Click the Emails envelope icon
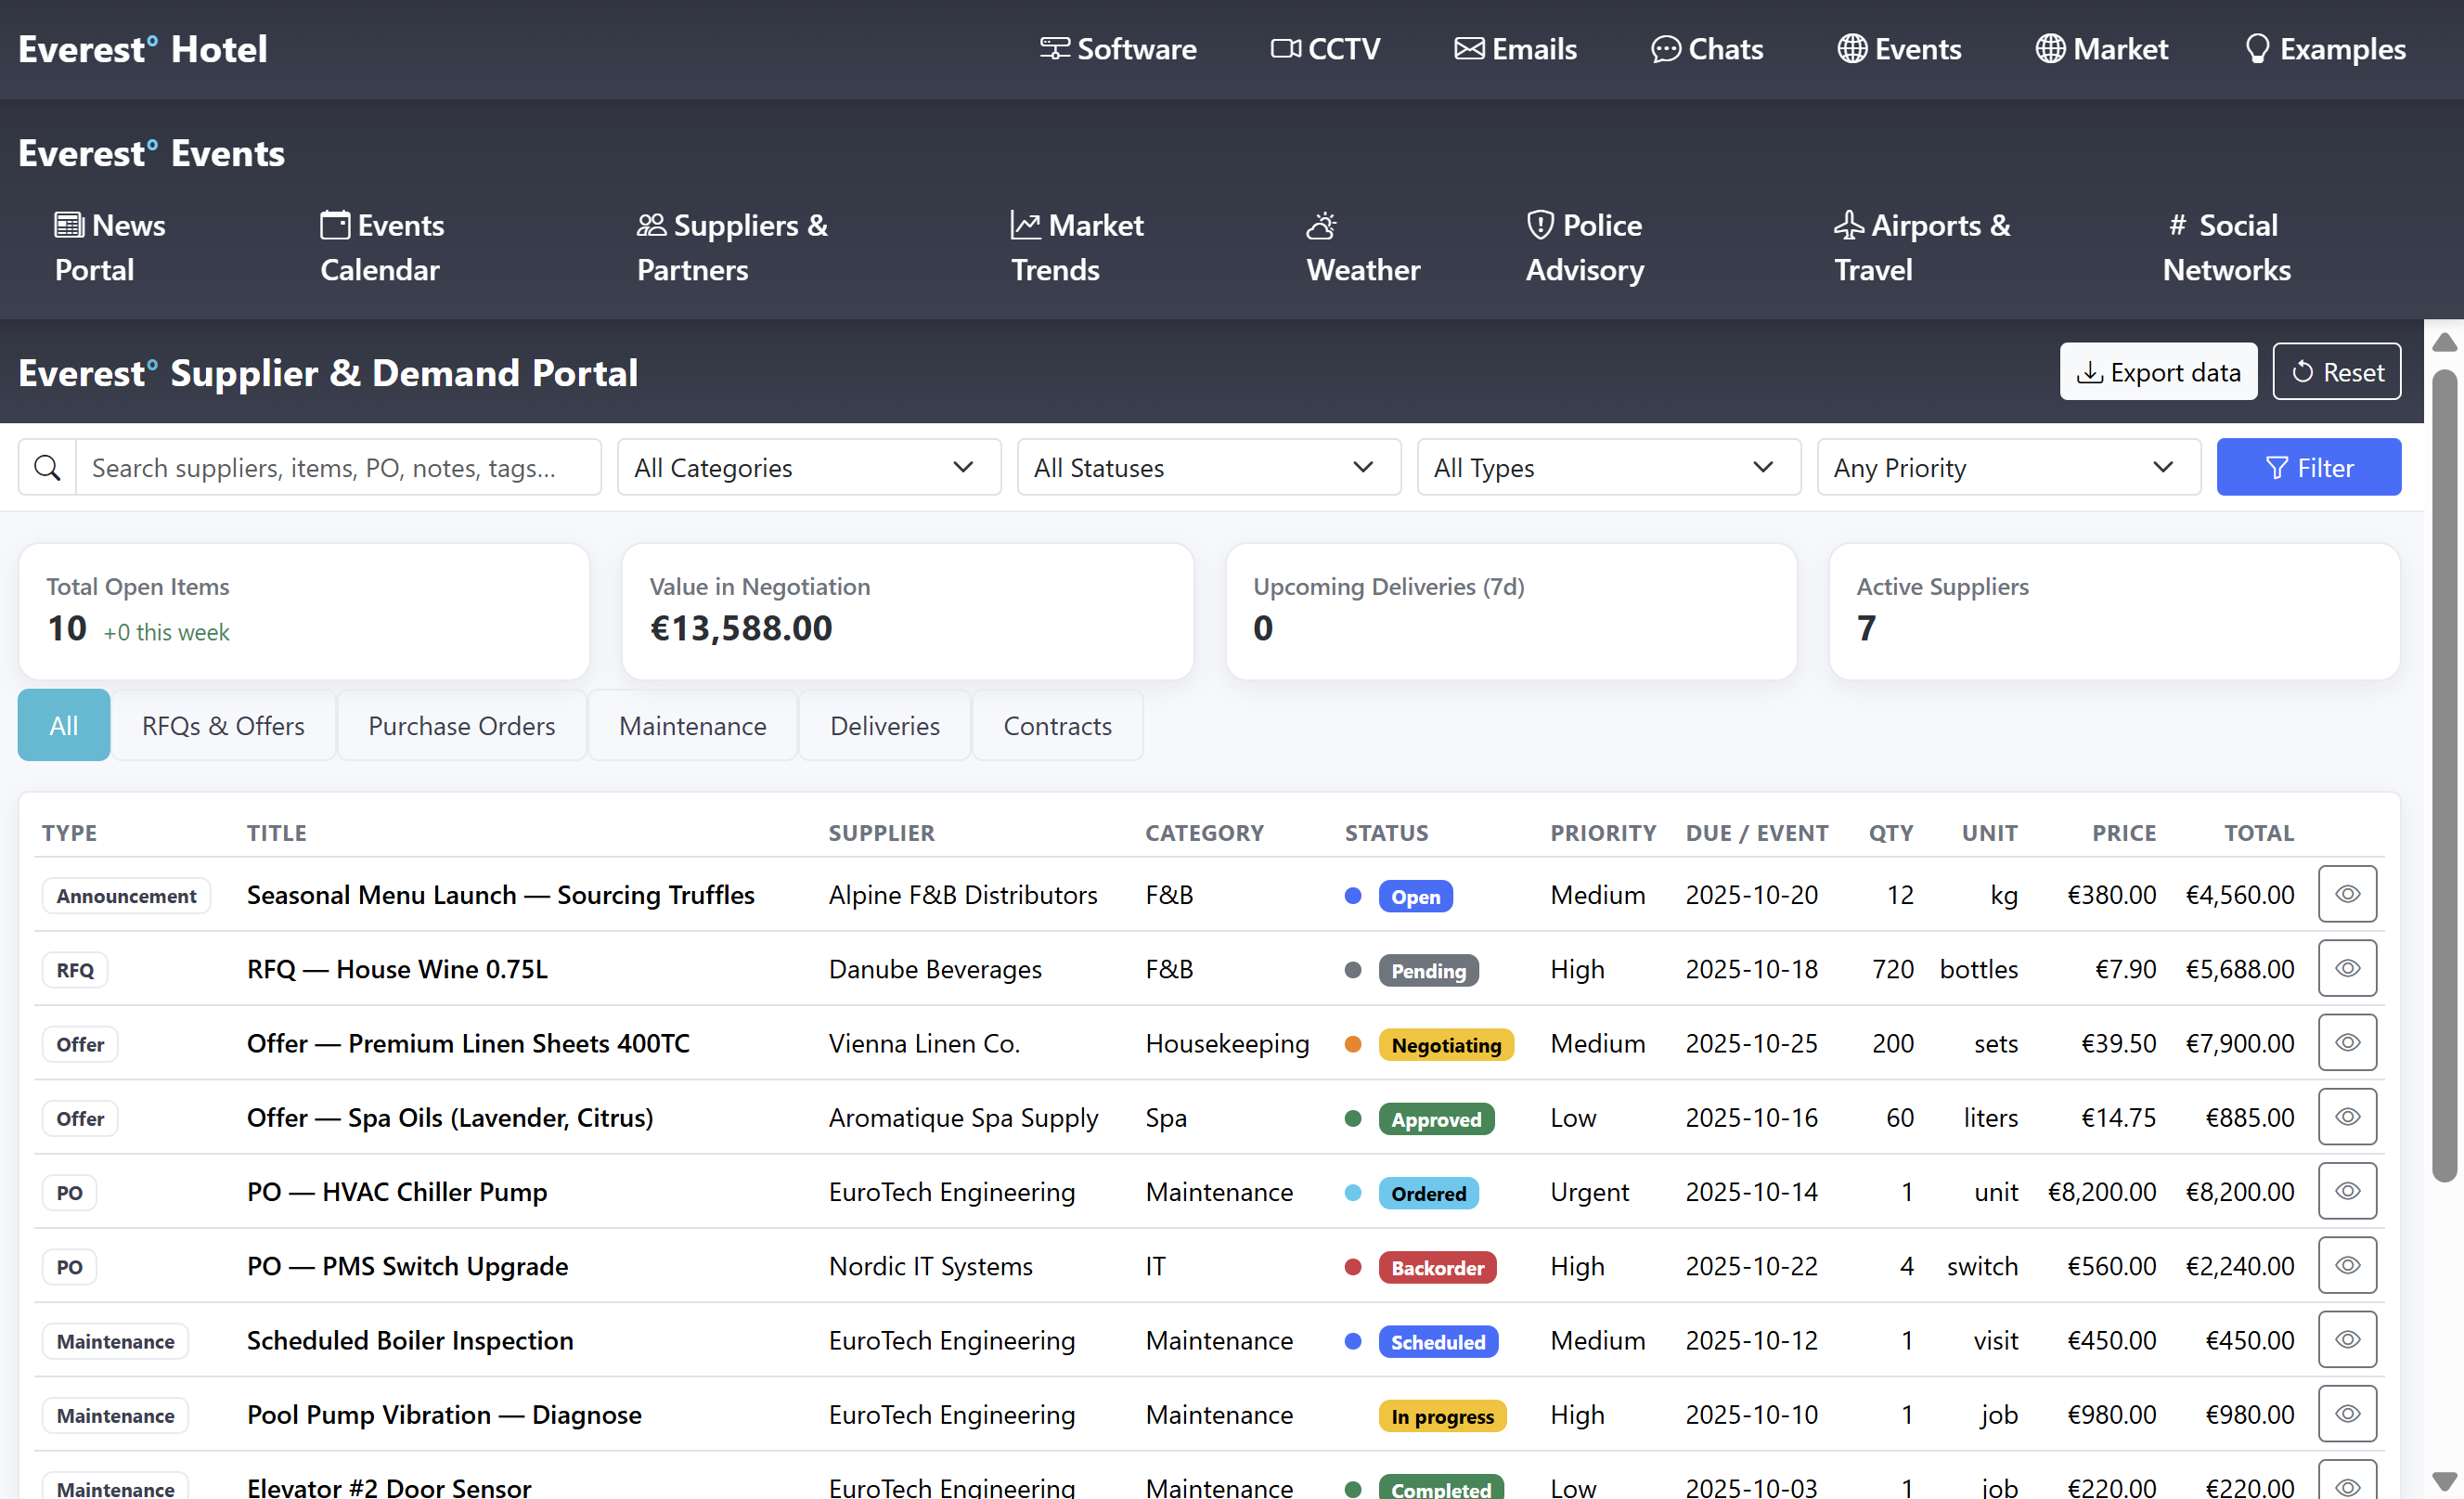The height and width of the screenshot is (1499, 2464). tap(1468, 49)
